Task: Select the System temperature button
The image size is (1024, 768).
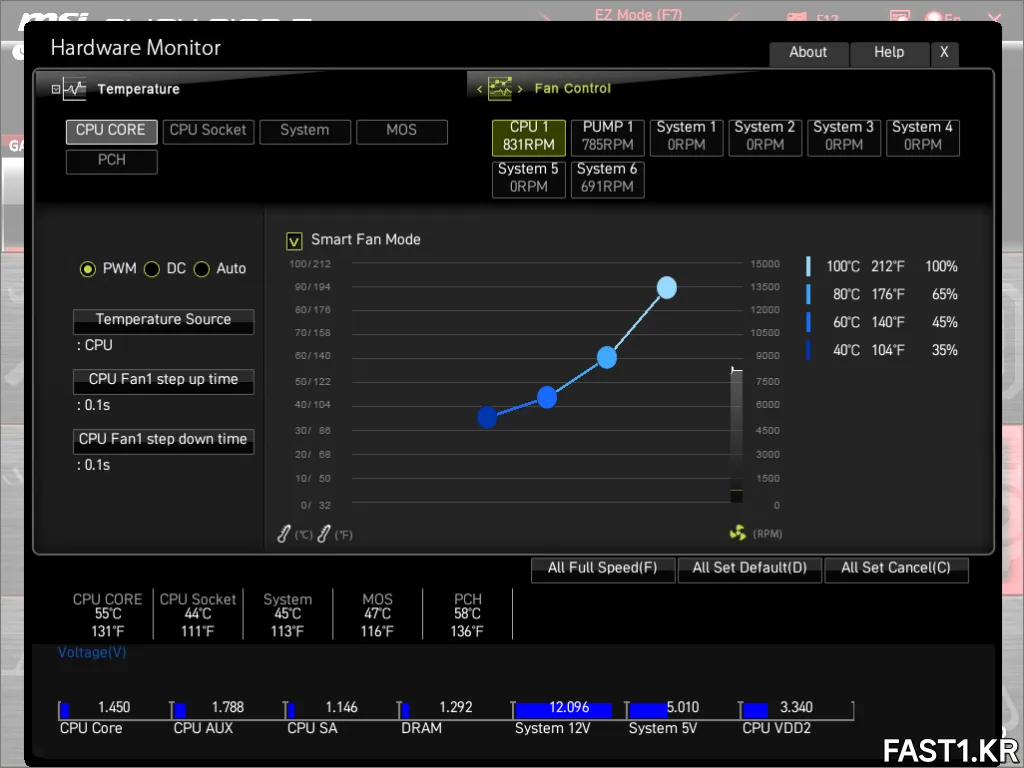Action: 304,131
